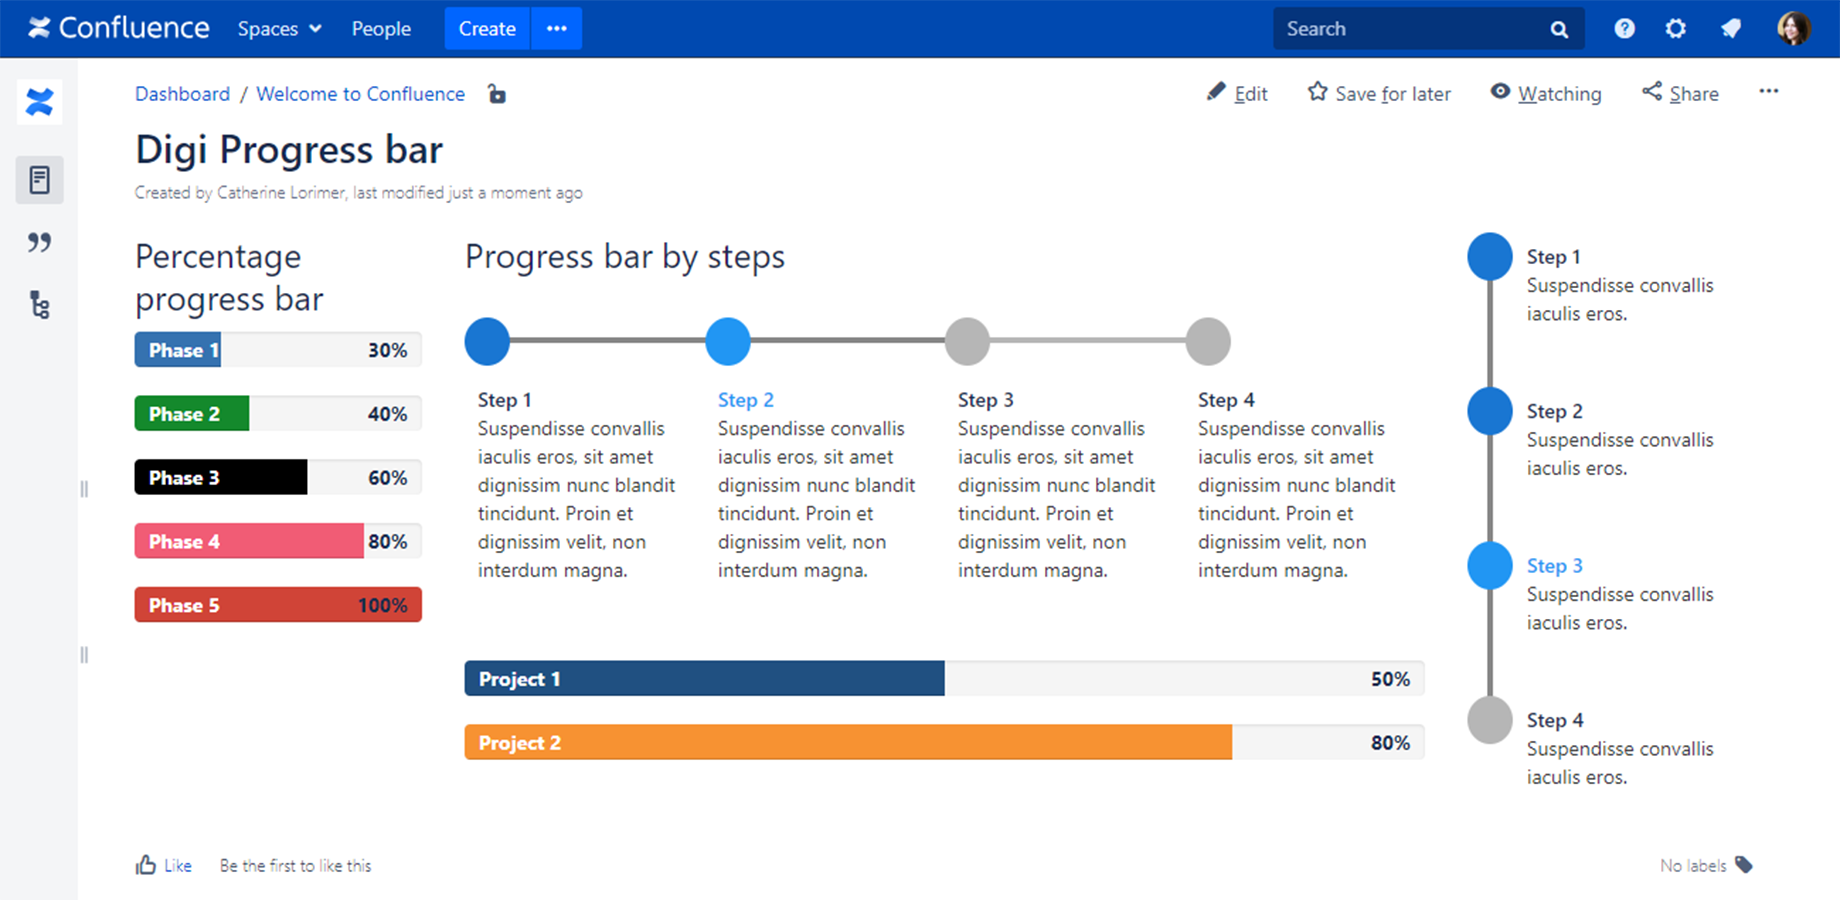The width and height of the screenshot is (1840, 900).
Task: Click the notifications icon in the top bar
Action: coord(1731,29)
